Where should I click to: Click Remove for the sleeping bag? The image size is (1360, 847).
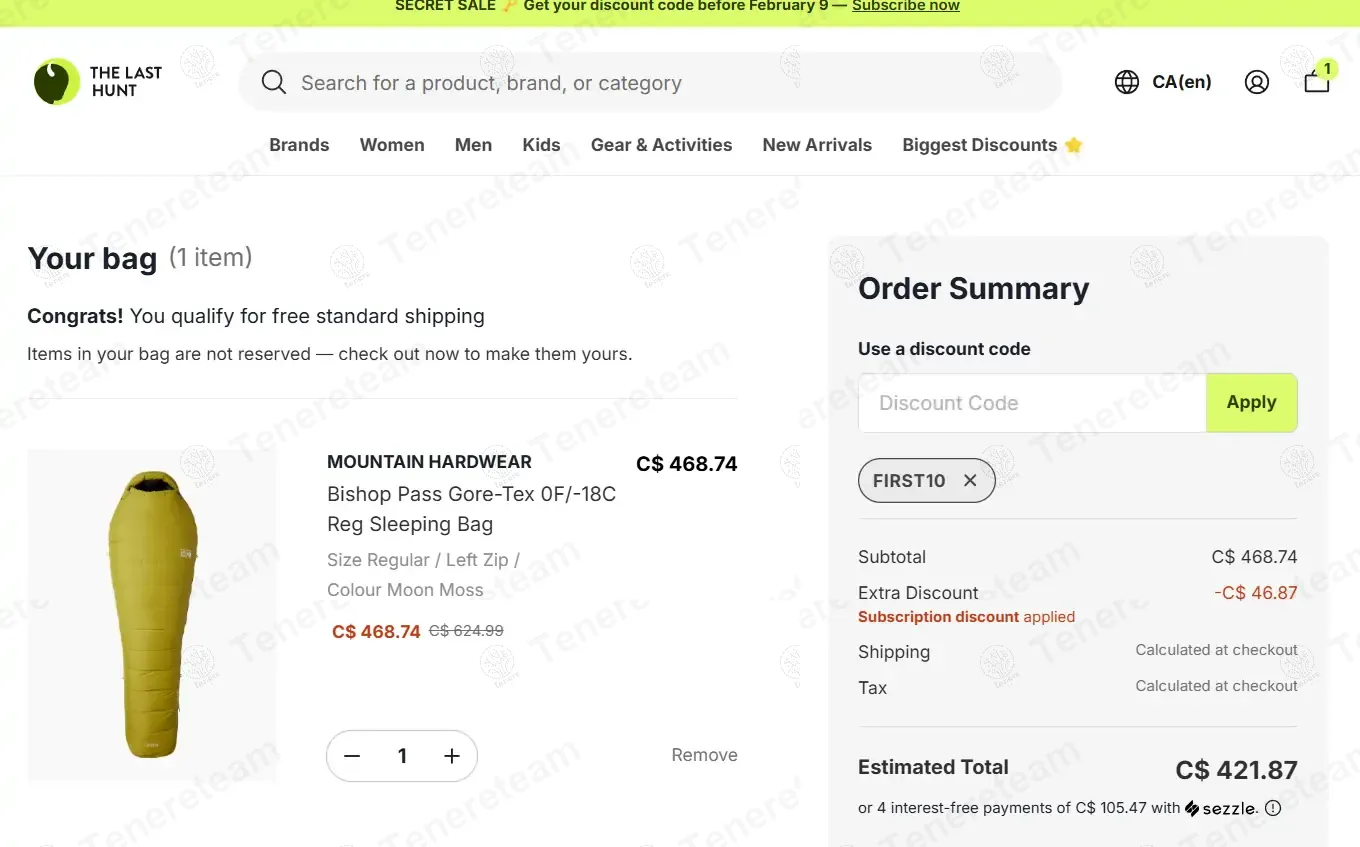coord(704,755)
